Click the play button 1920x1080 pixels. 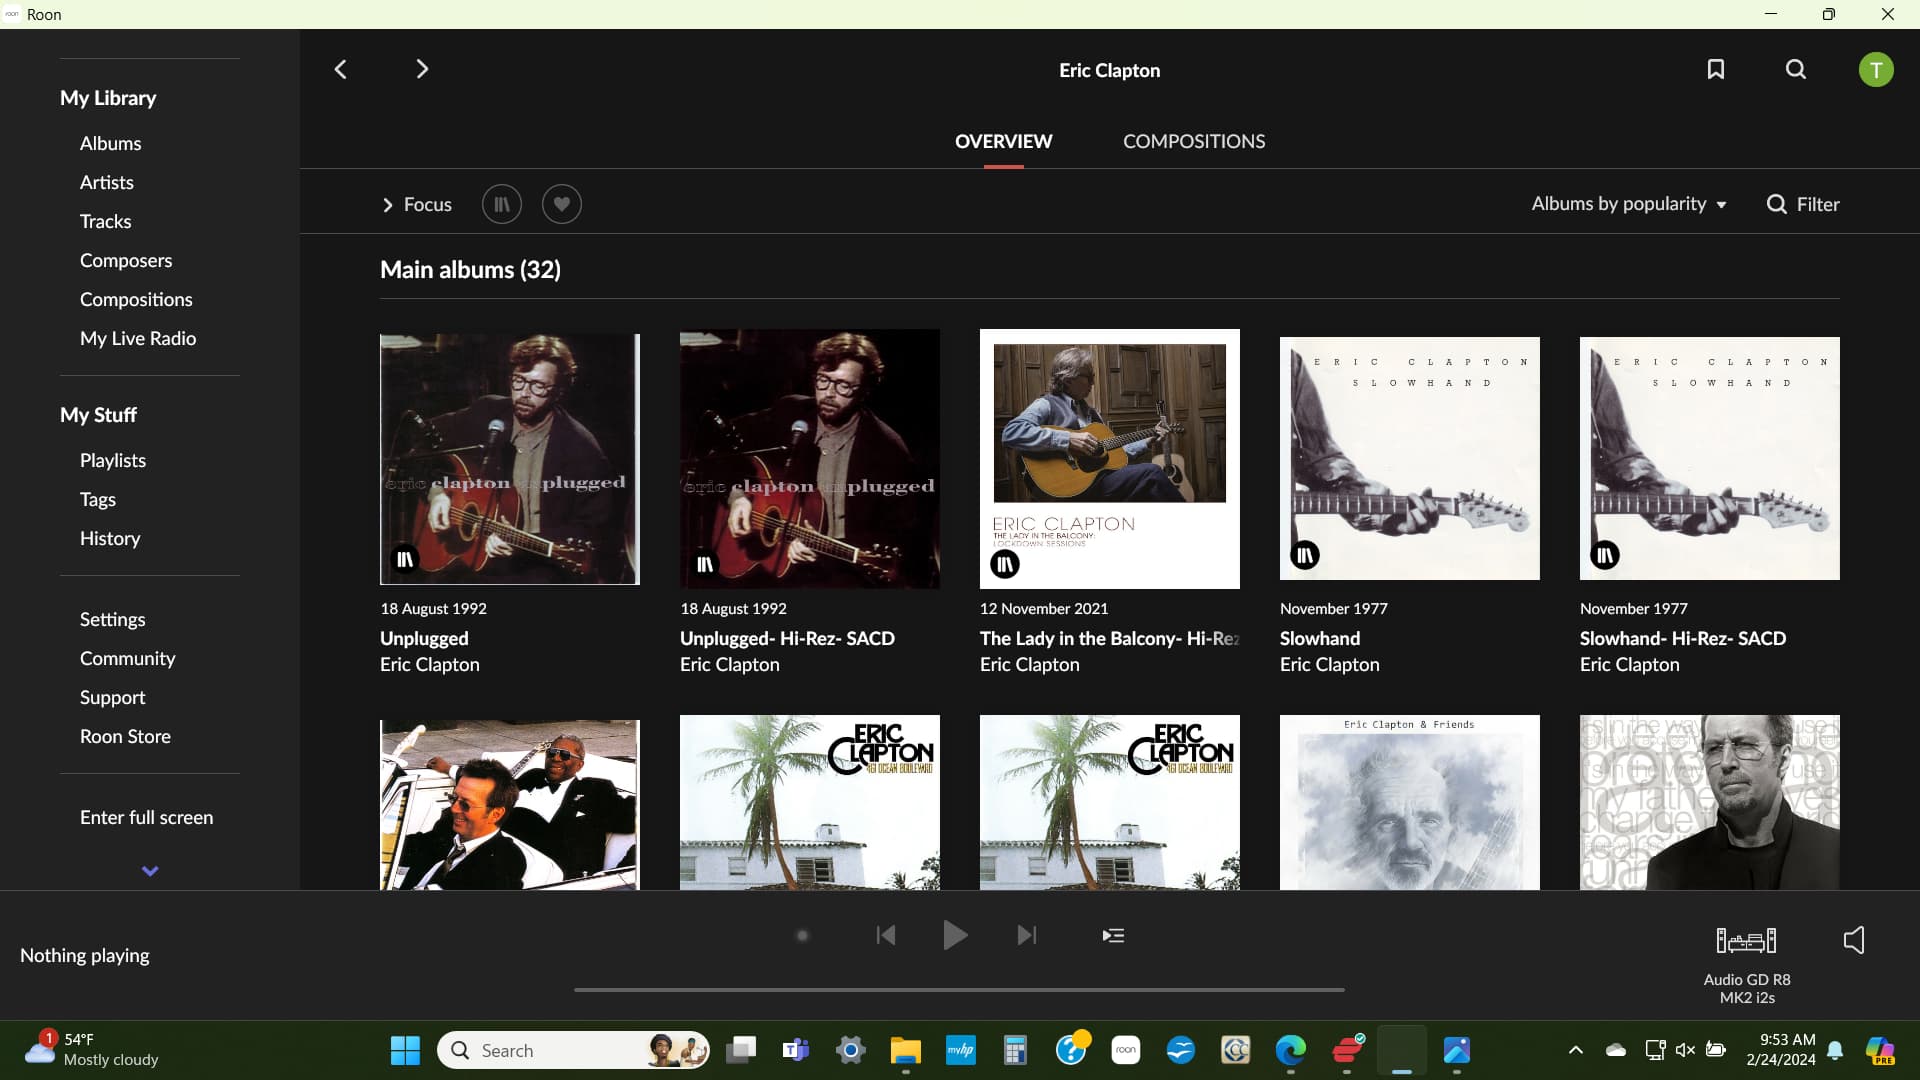955,935
